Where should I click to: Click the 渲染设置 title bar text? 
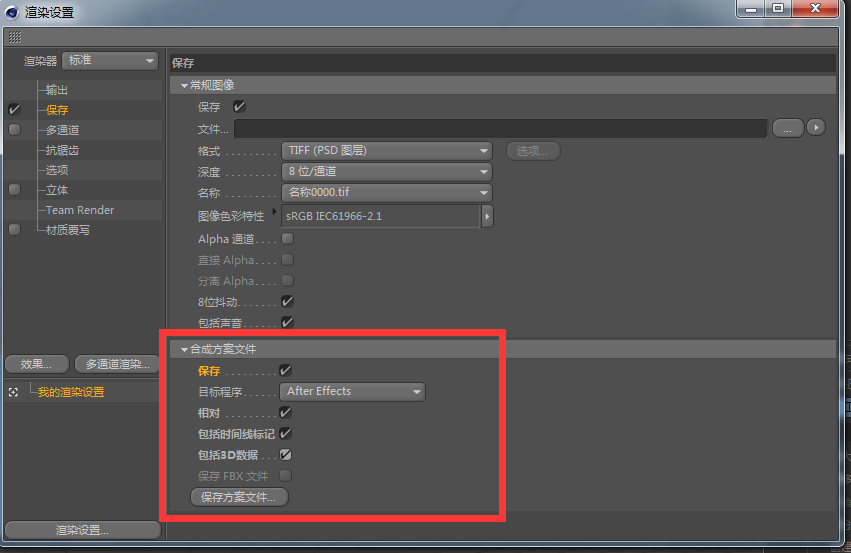(49, 12)
